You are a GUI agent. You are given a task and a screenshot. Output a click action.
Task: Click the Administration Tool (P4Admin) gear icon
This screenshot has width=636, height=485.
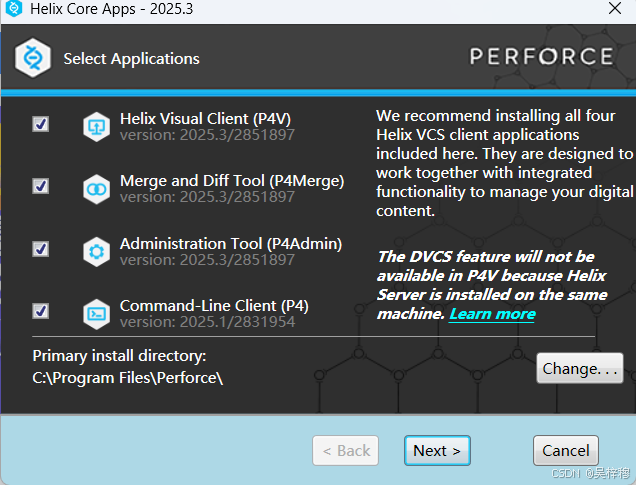(x=97, y=252)
